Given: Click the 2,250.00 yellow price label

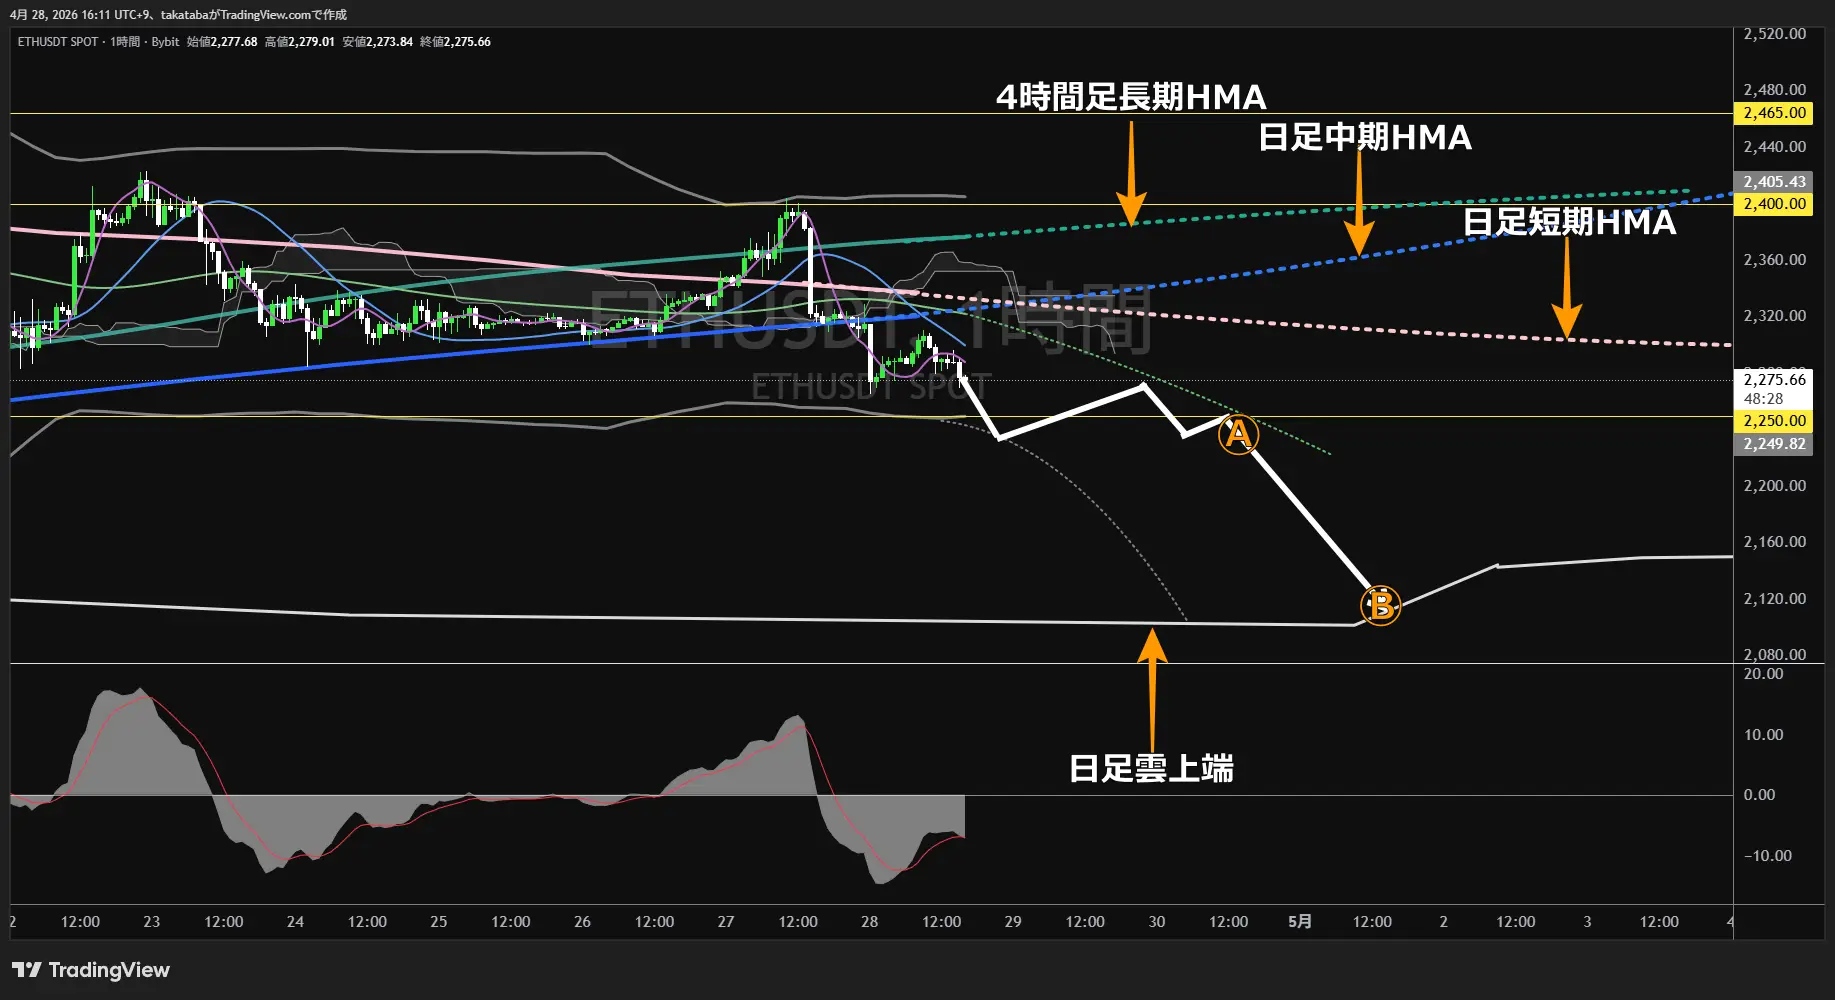Looking at the screenshot, I should click(1774, 421).
